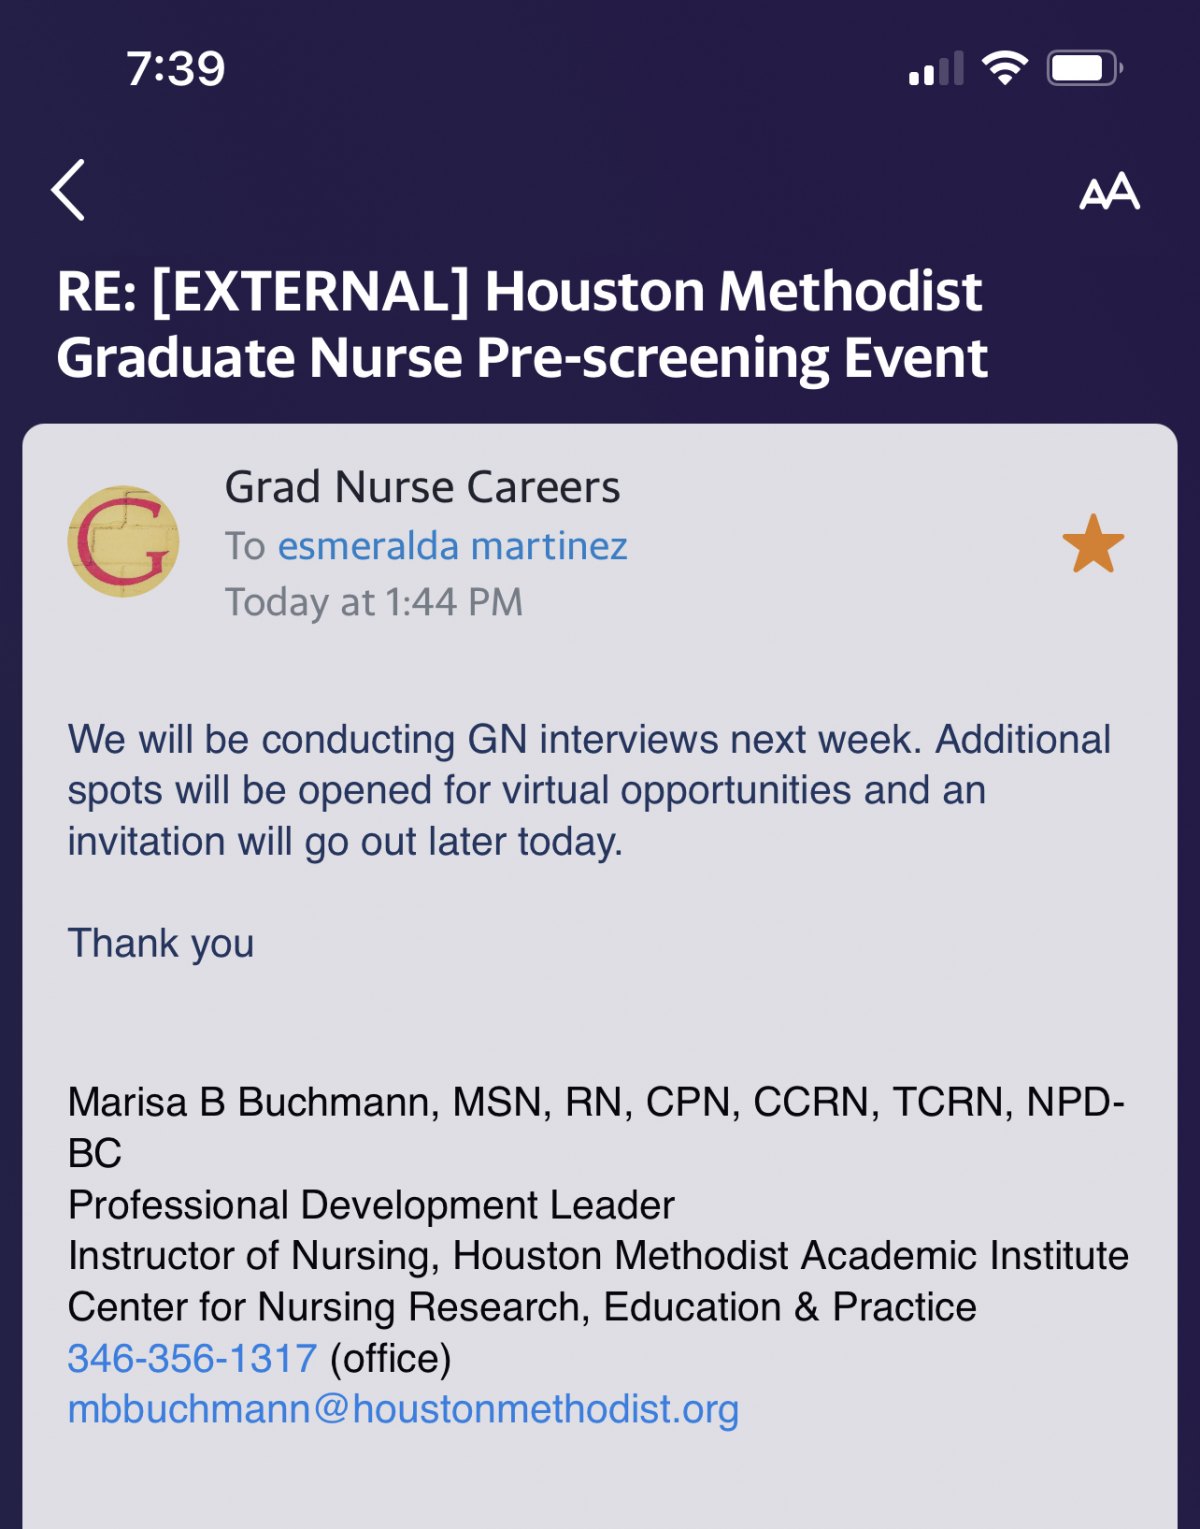This screenshot has height=1529, width=1200.
Task: Tap the Thank you line
Action: click(x=161, y=943)
